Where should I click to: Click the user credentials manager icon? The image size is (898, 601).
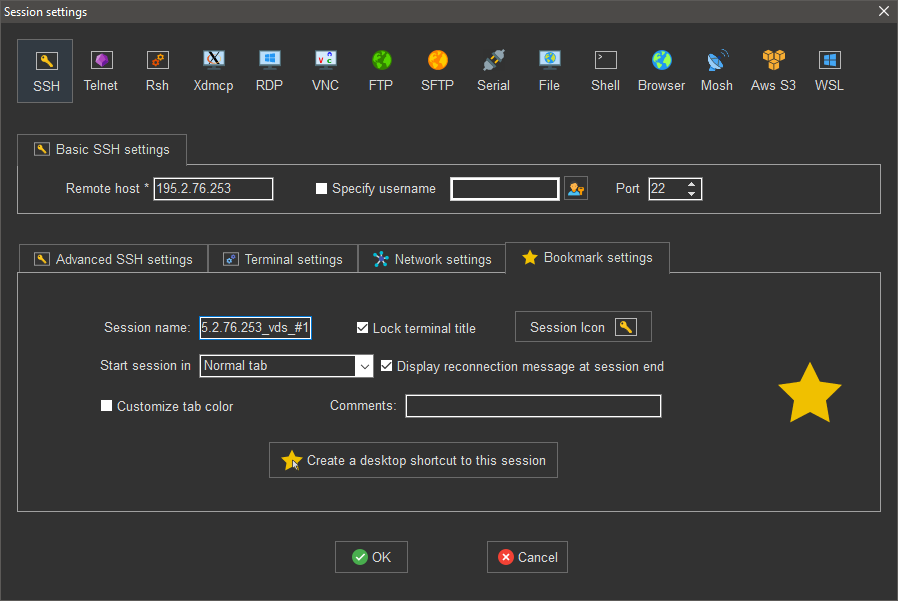(575, 189)
